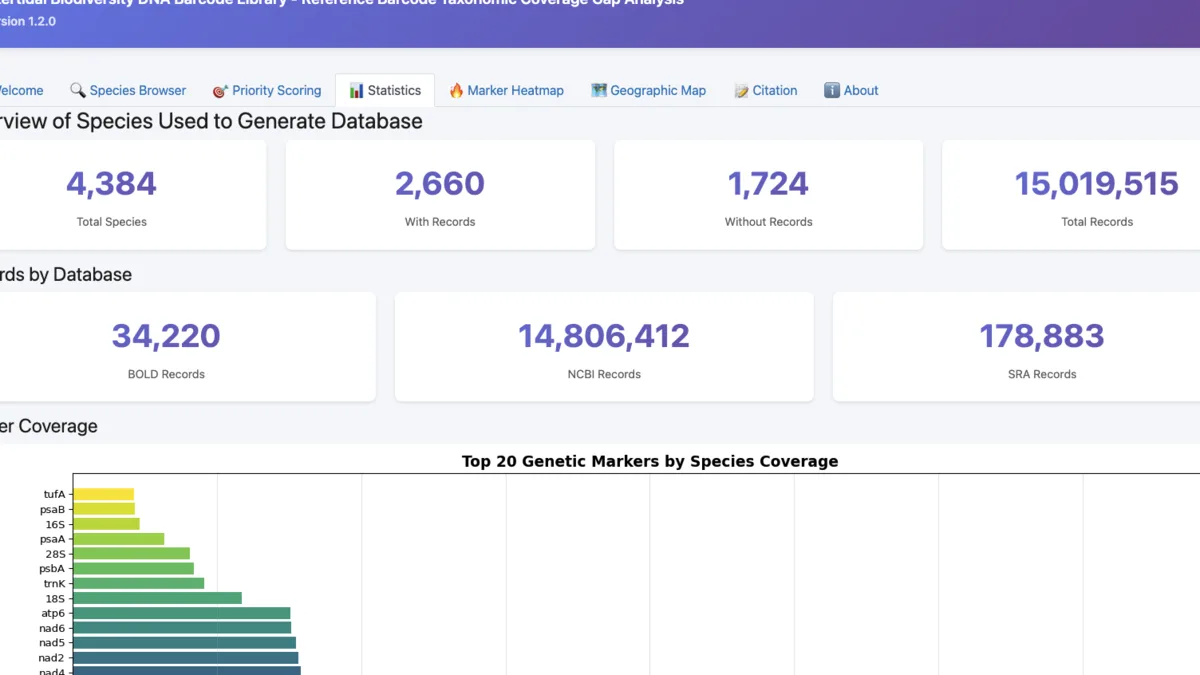Click the 18S bar in the chart
This screenshot has height=675, width=1200.
pyautogui.click(x=157, y=598)
